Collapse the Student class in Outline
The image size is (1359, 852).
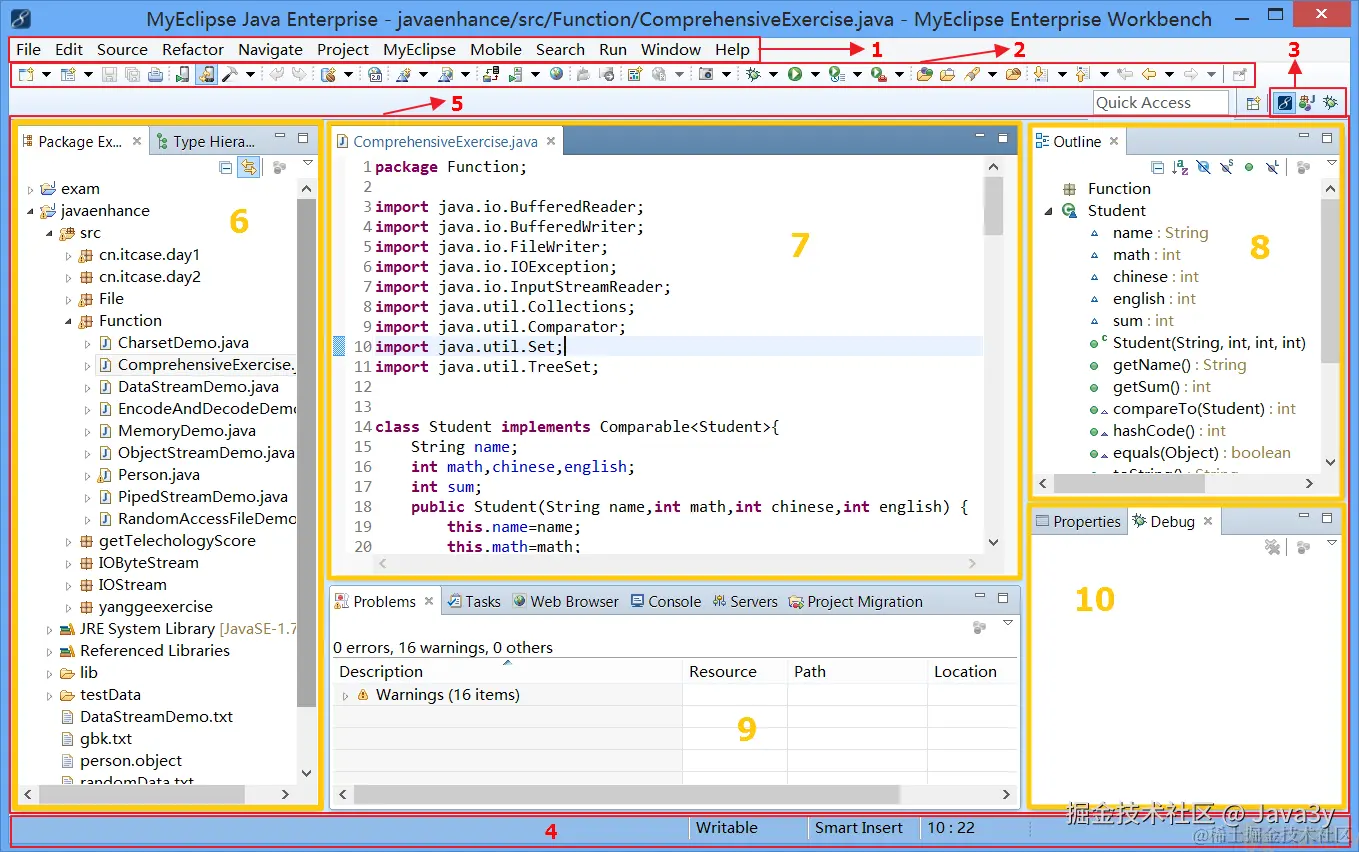[x=1048, y=211]
